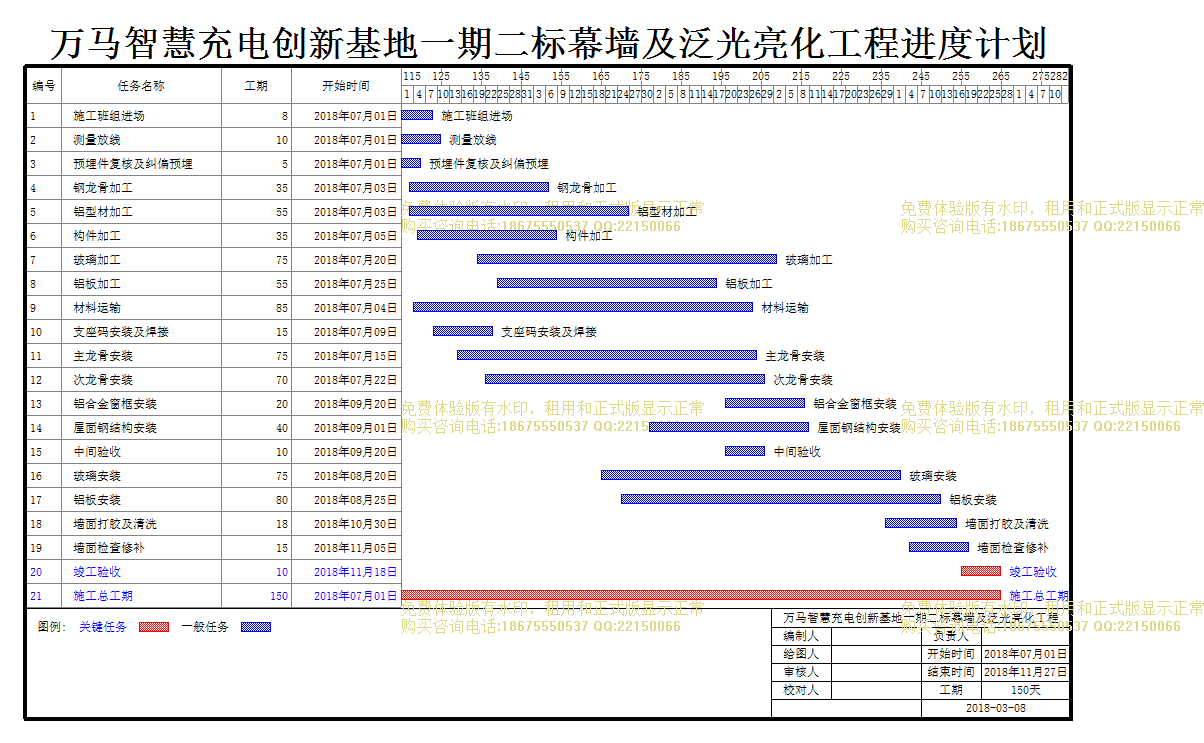Screen dimensions: 1204x743
Task: Click the 中间验收 label beside its Gantt bar
Action: coord(797,451)
